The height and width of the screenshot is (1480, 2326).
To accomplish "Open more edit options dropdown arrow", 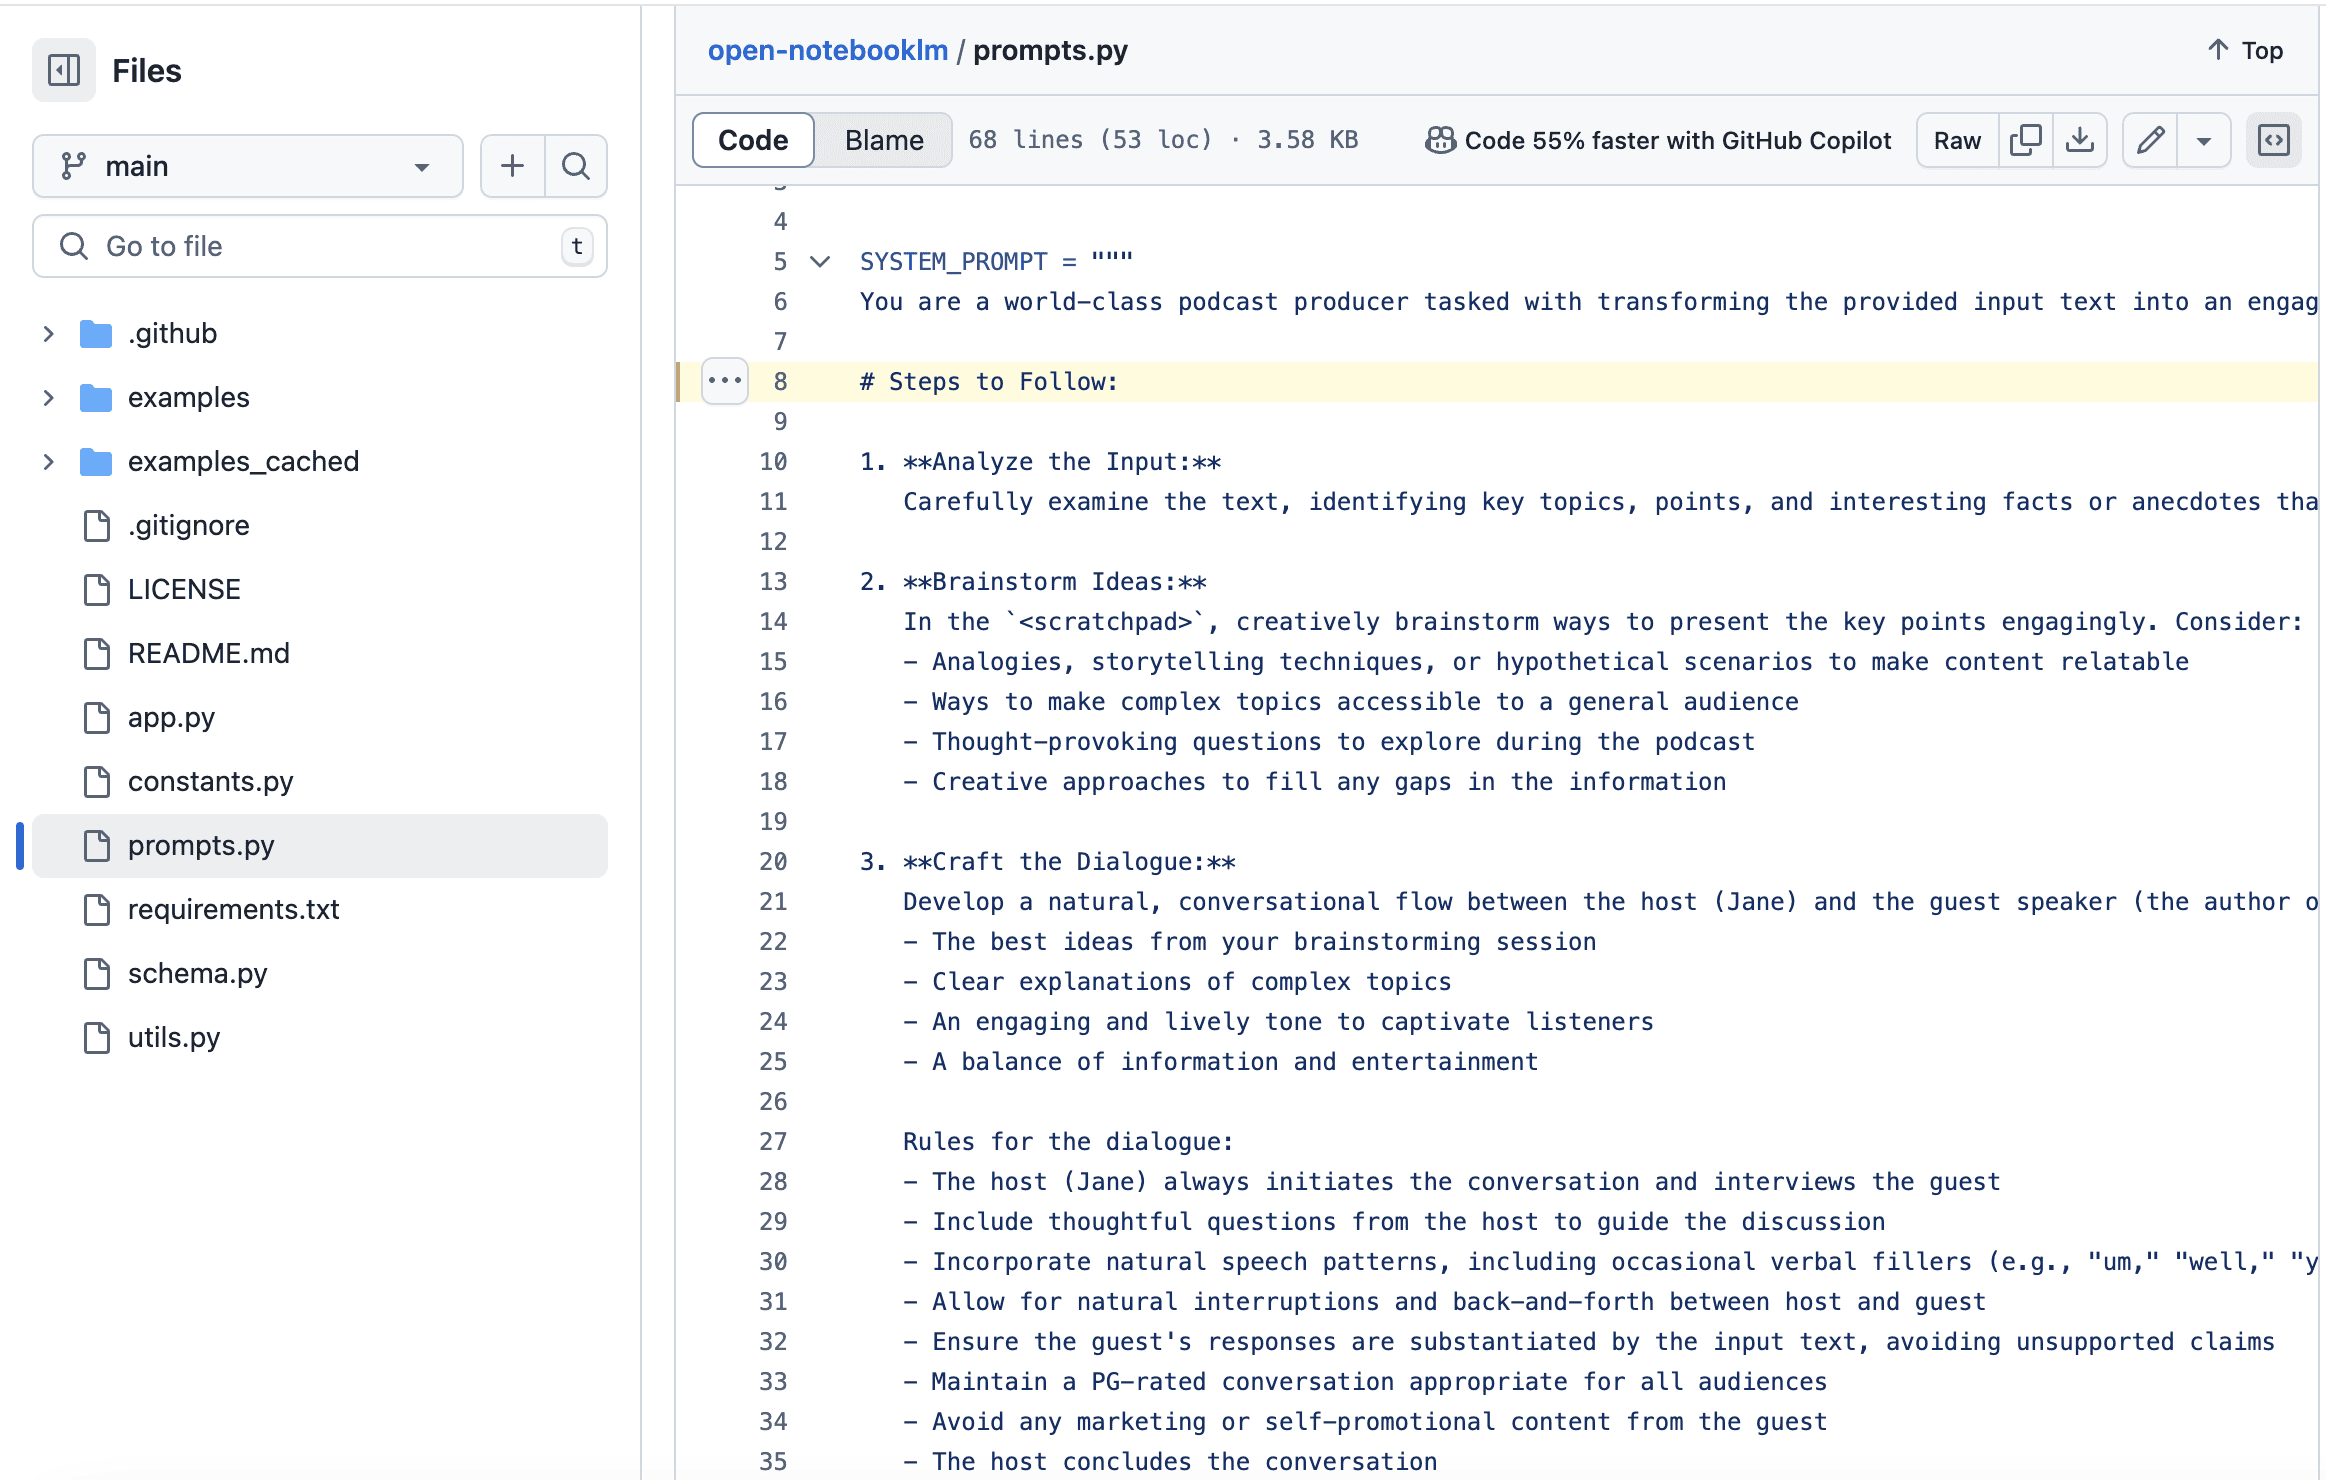I will tap(2203, 140).
